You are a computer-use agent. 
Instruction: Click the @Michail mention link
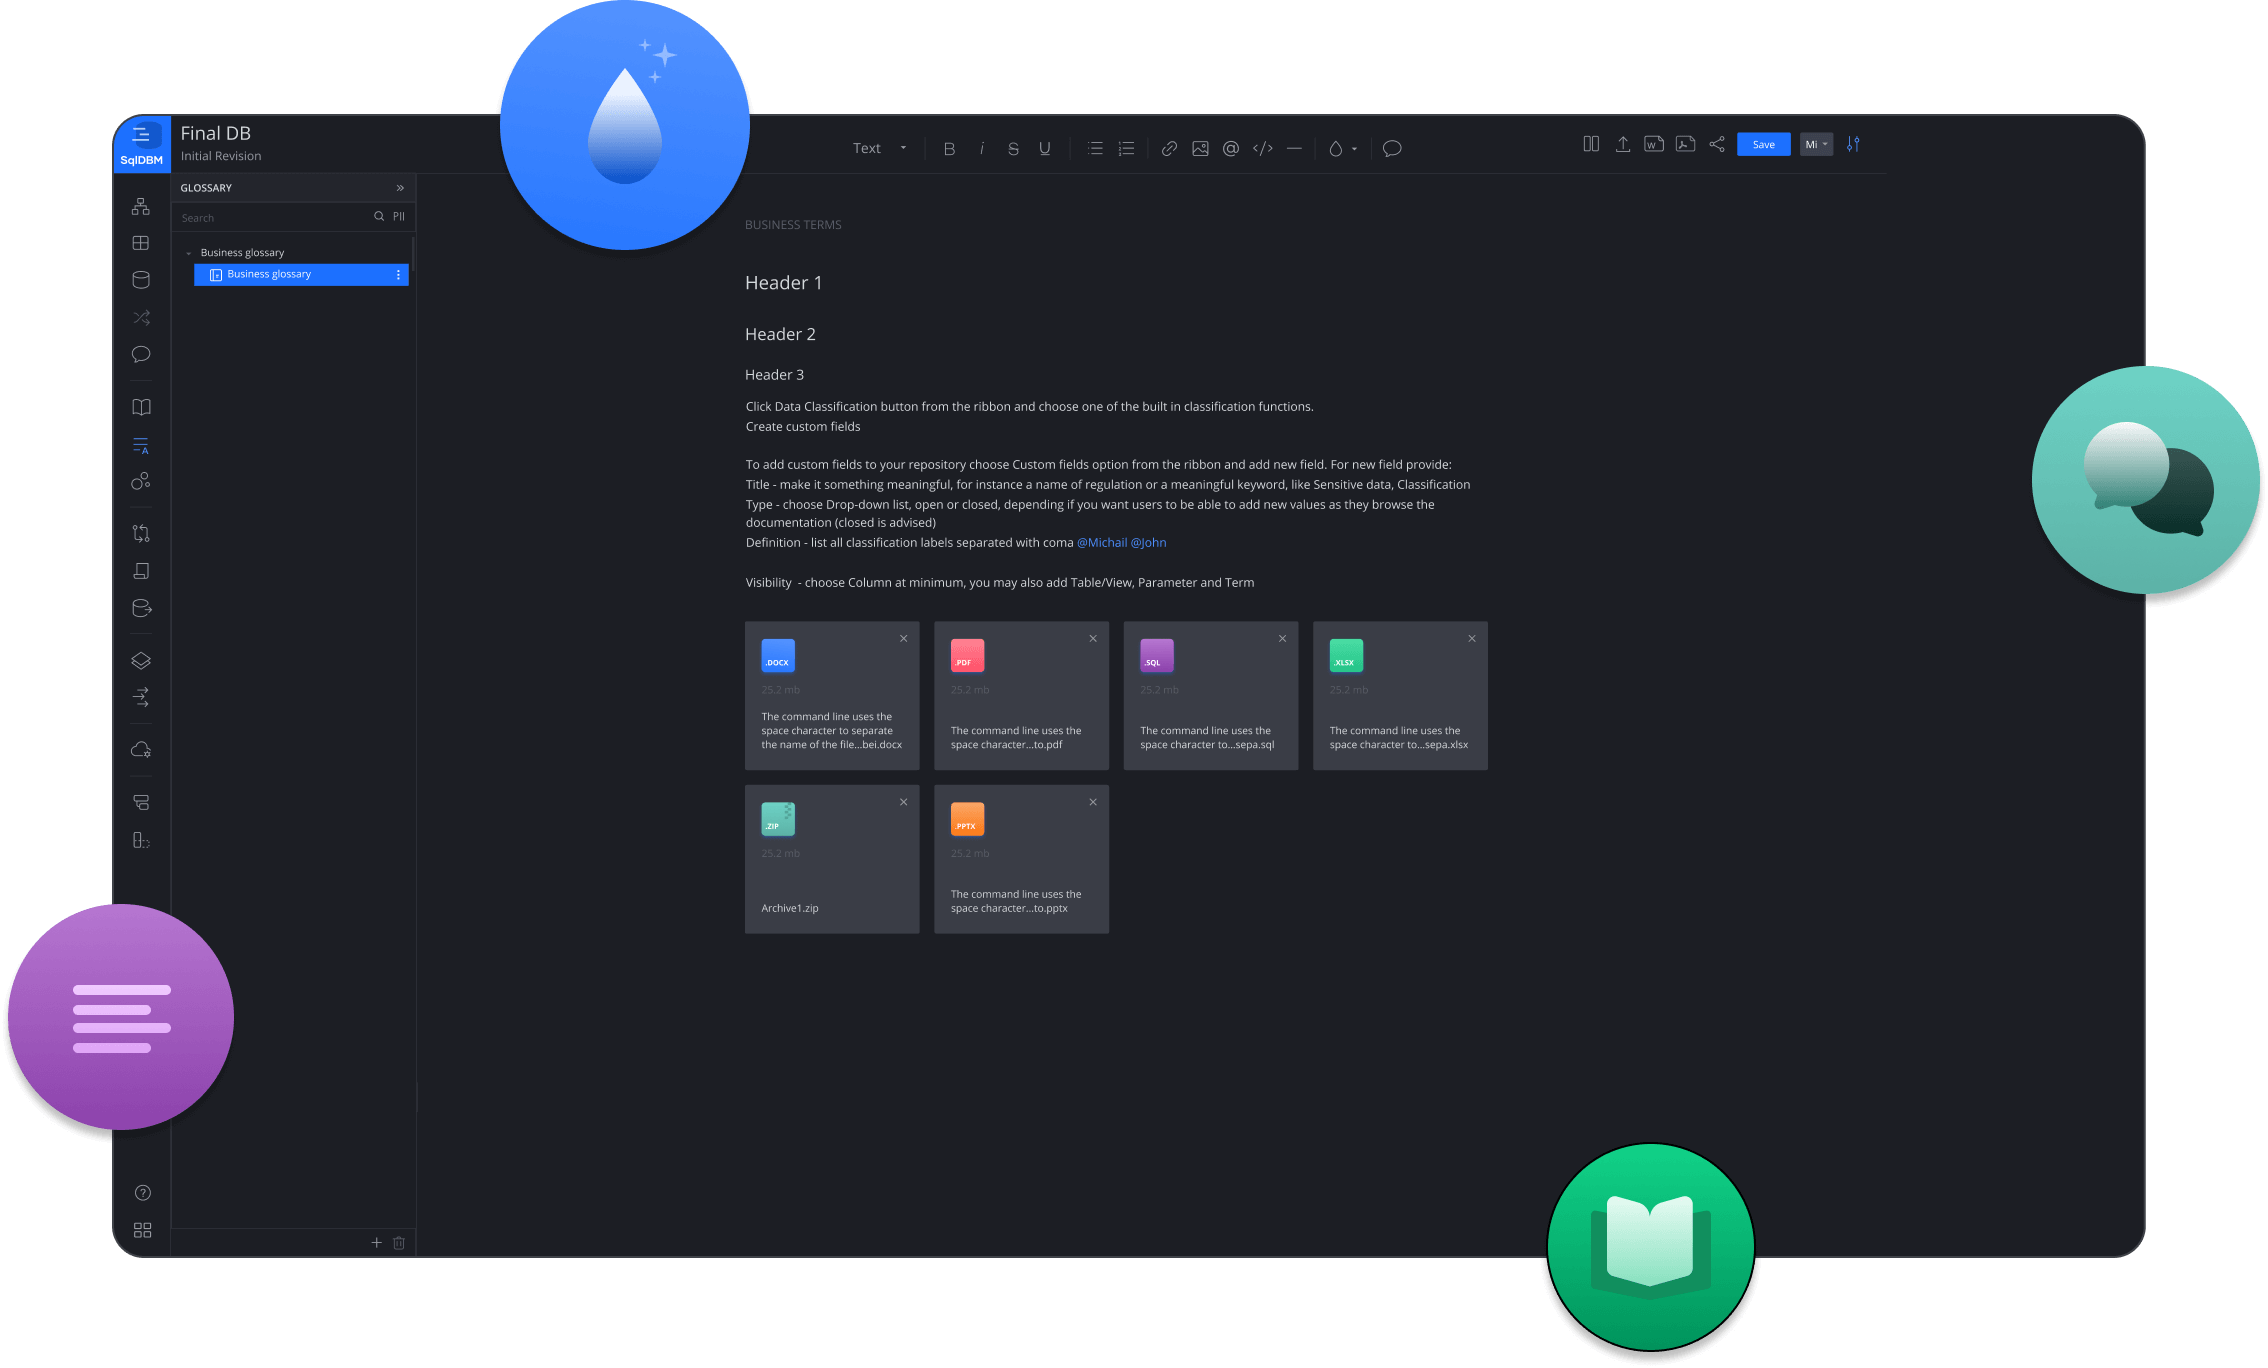point(1101,542)
